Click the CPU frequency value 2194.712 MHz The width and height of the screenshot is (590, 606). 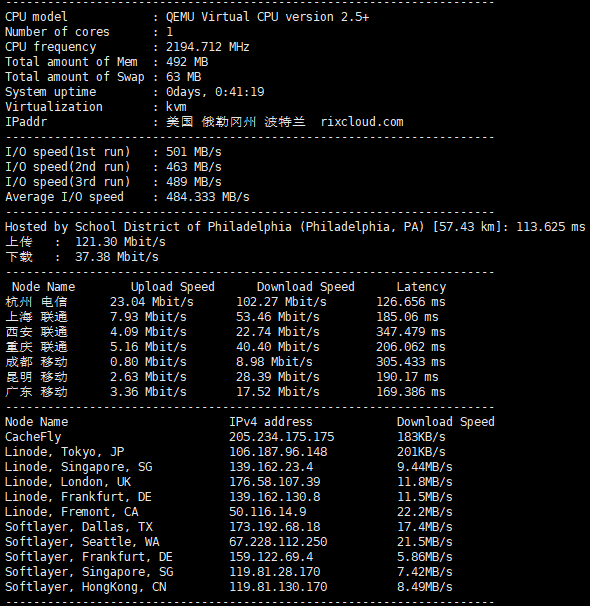tap(208, 47)
